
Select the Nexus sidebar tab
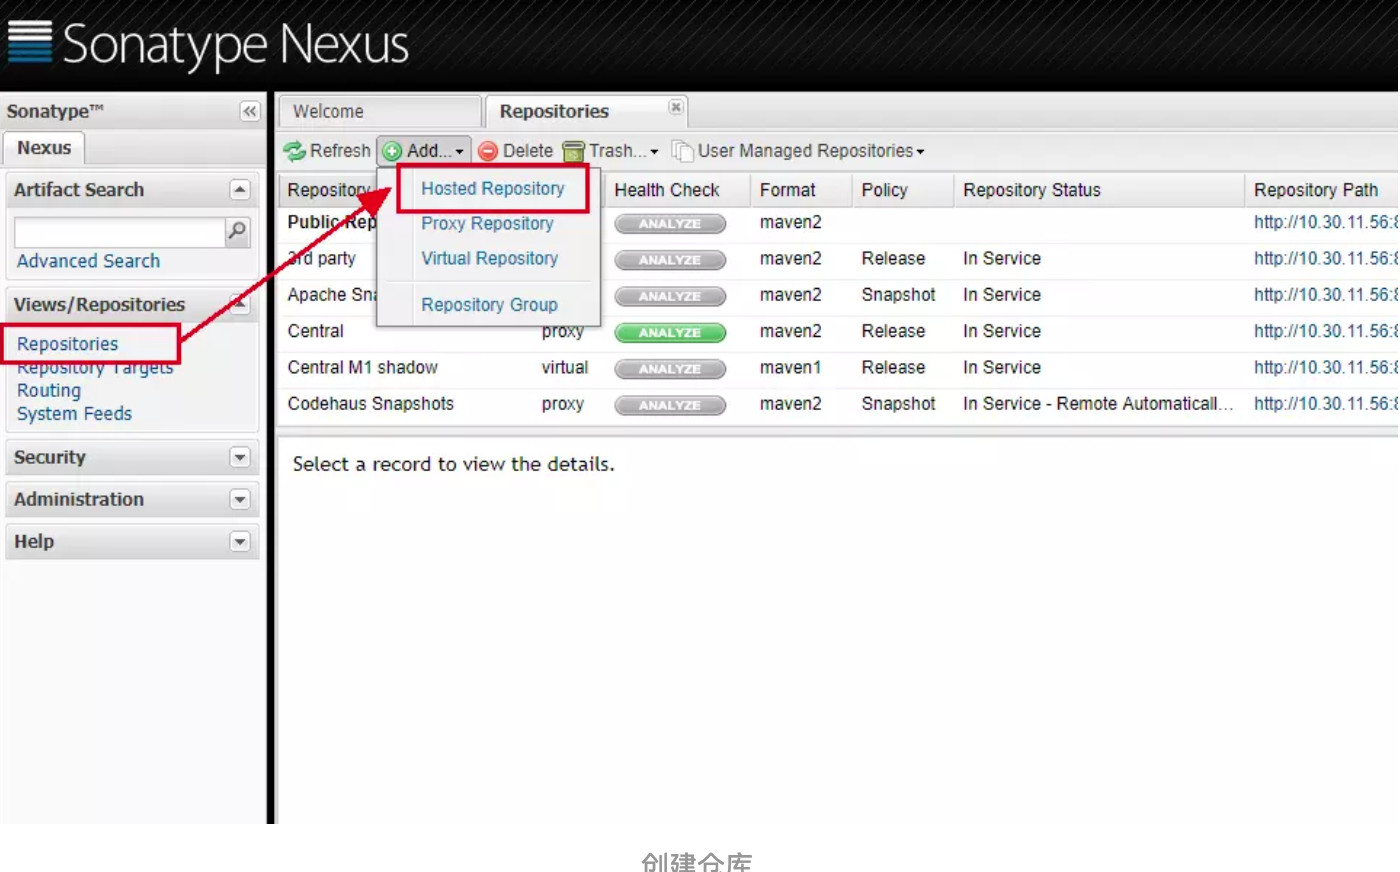pos(44,148)
